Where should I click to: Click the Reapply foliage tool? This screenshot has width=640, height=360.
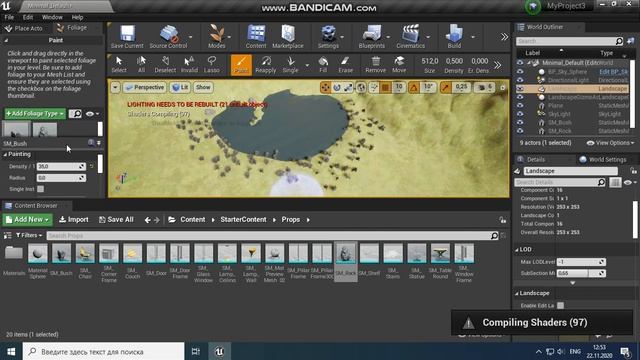coord(266,64)
